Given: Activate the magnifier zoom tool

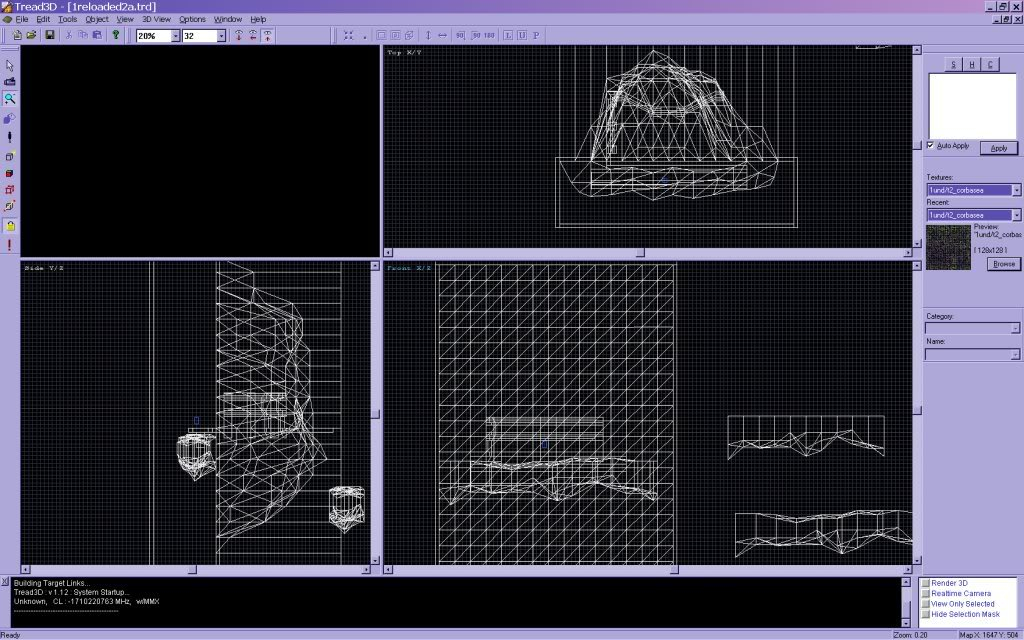Looking at the screenshot, I should (10, 99).
